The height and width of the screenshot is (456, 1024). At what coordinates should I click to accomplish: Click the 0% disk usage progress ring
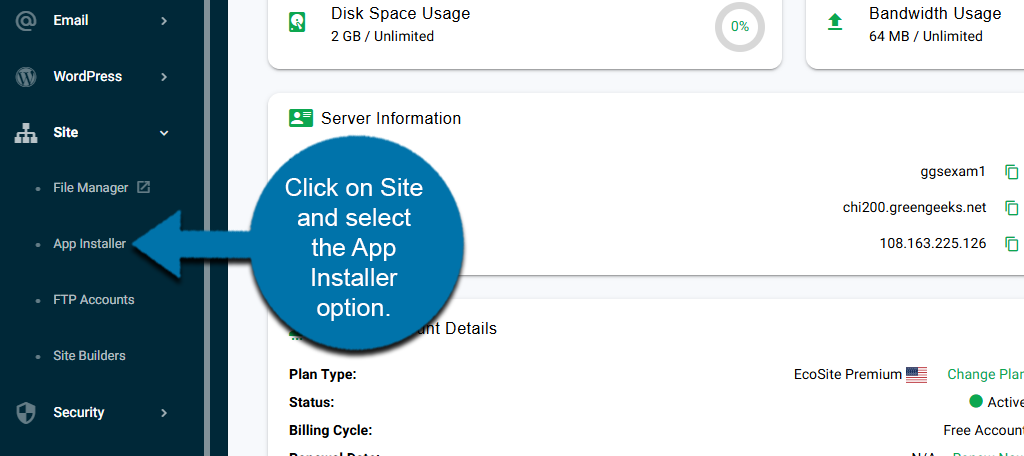(740, 27)
